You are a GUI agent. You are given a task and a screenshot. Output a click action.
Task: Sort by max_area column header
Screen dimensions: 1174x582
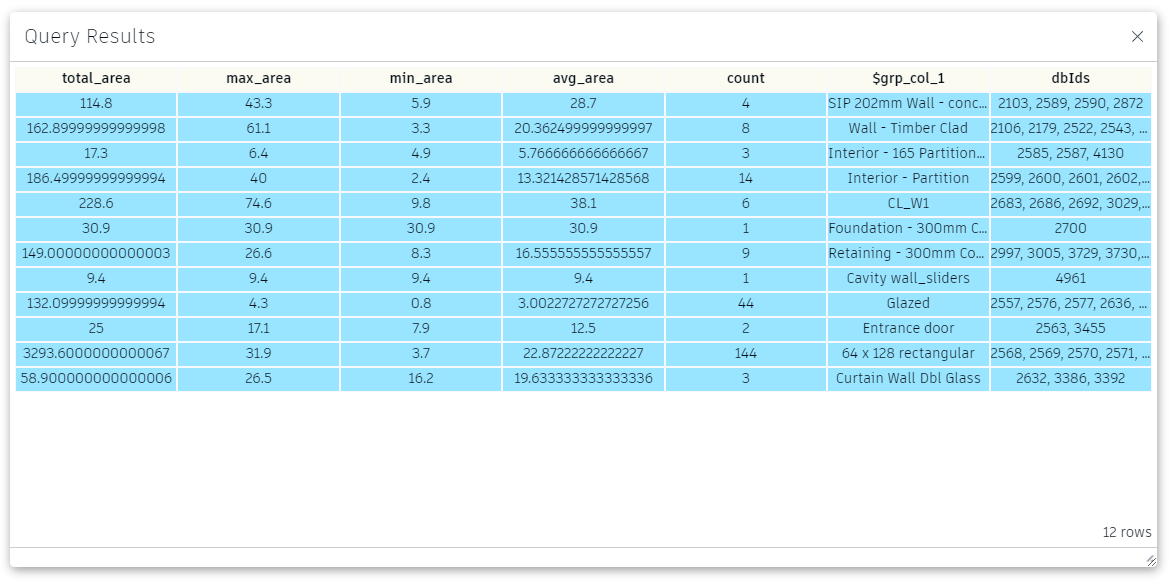258,78
